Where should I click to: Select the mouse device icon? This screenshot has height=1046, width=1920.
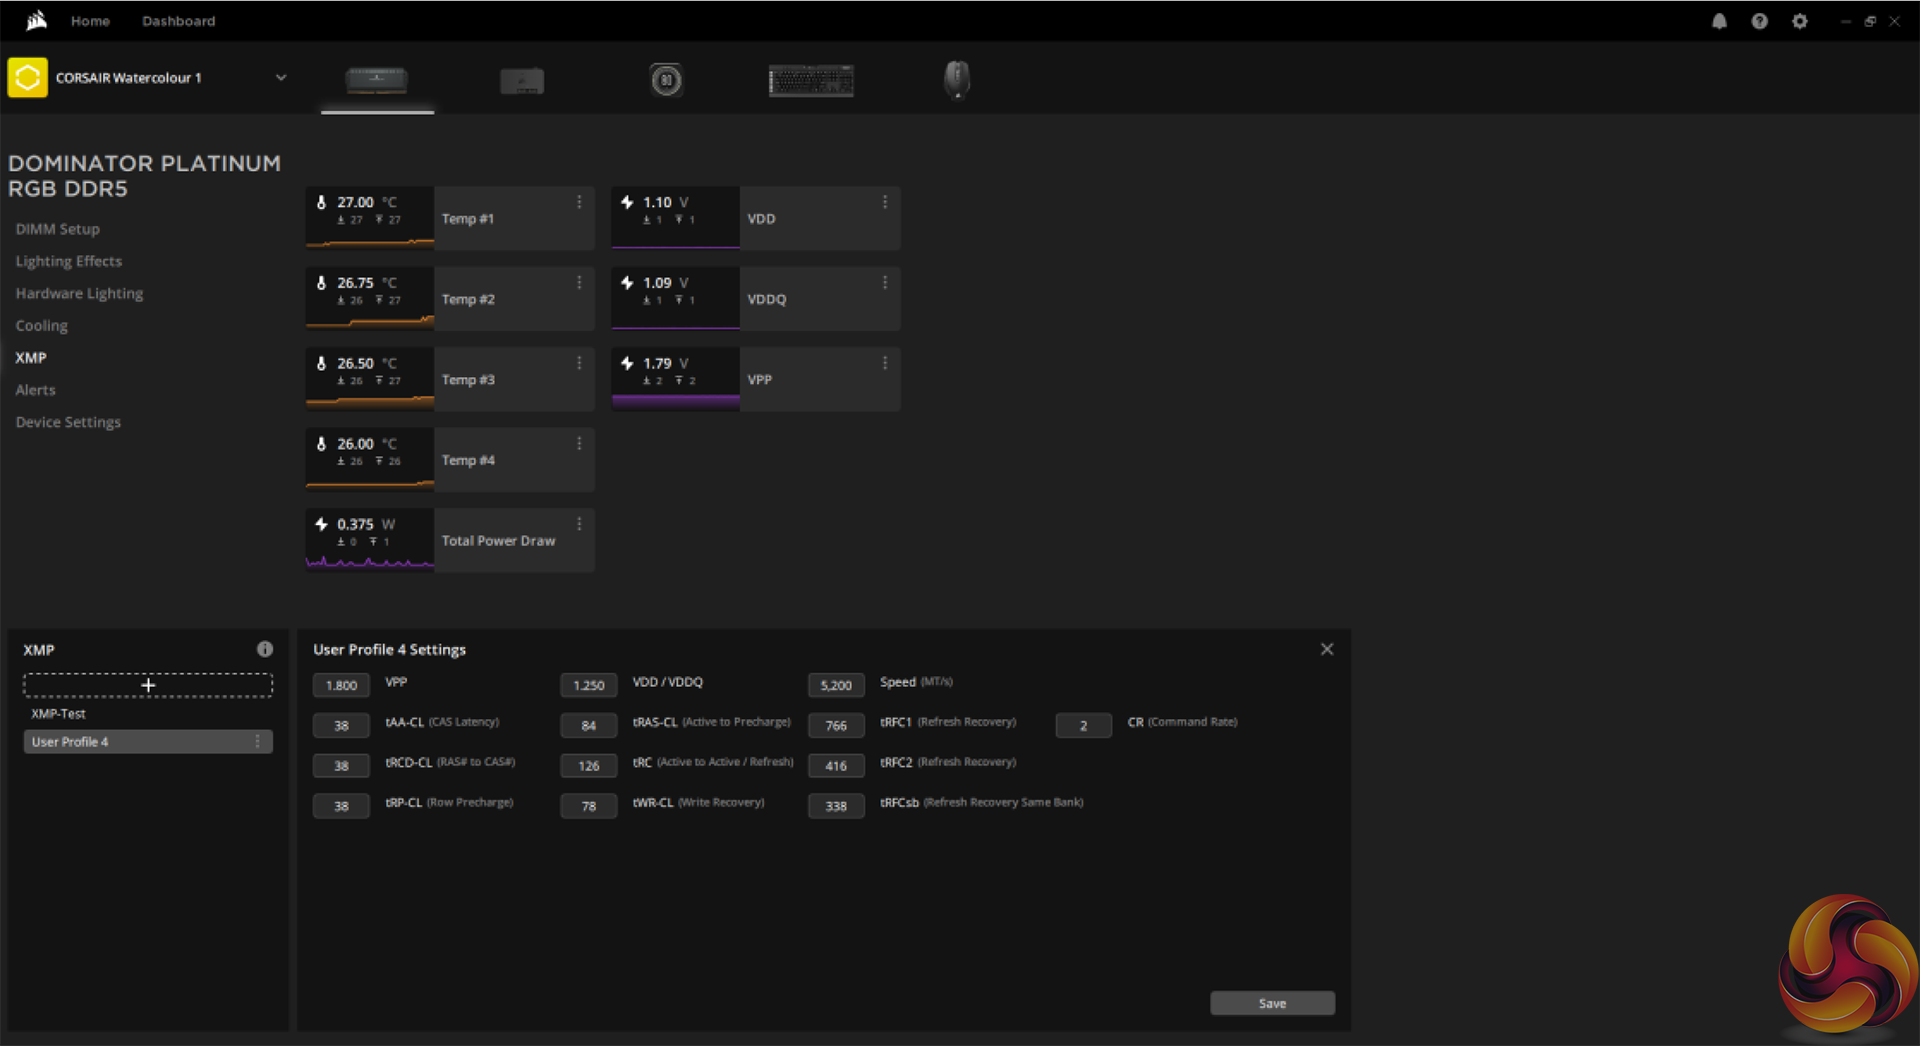tap(957, 79)
